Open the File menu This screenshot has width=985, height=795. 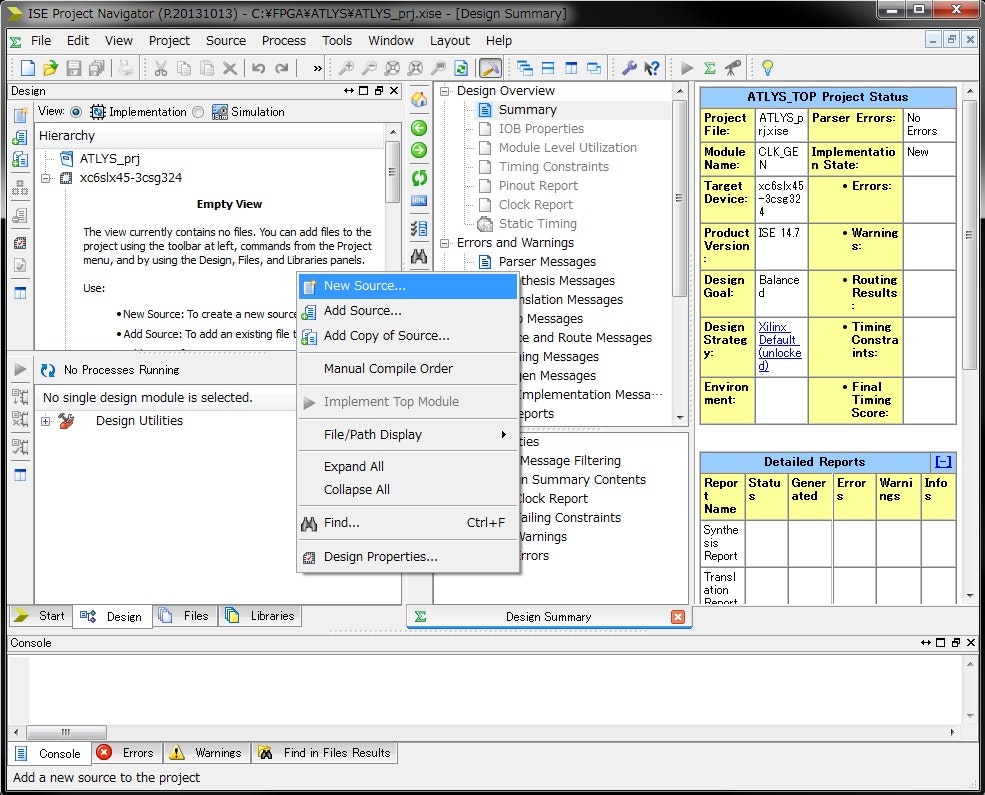click(x=41, y=41)
